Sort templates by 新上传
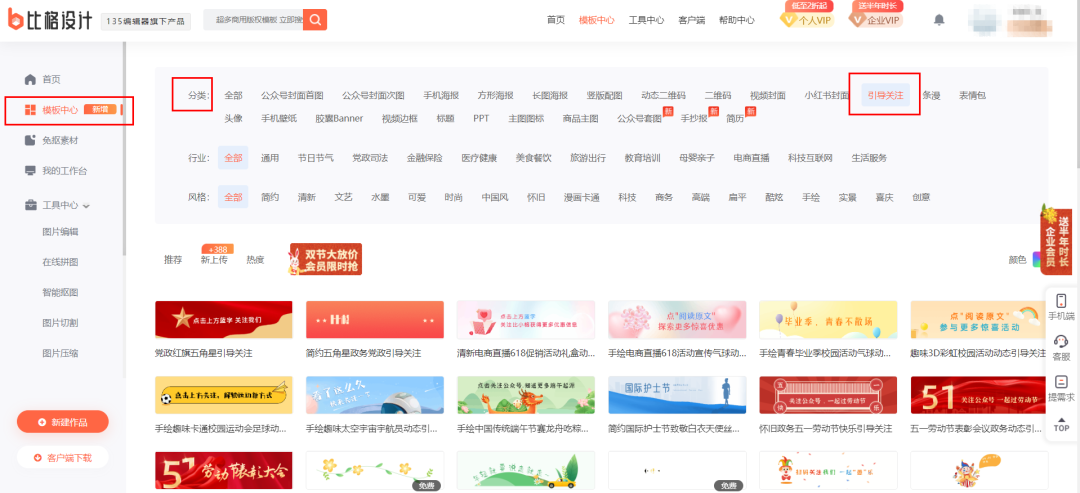 (214, 260)
